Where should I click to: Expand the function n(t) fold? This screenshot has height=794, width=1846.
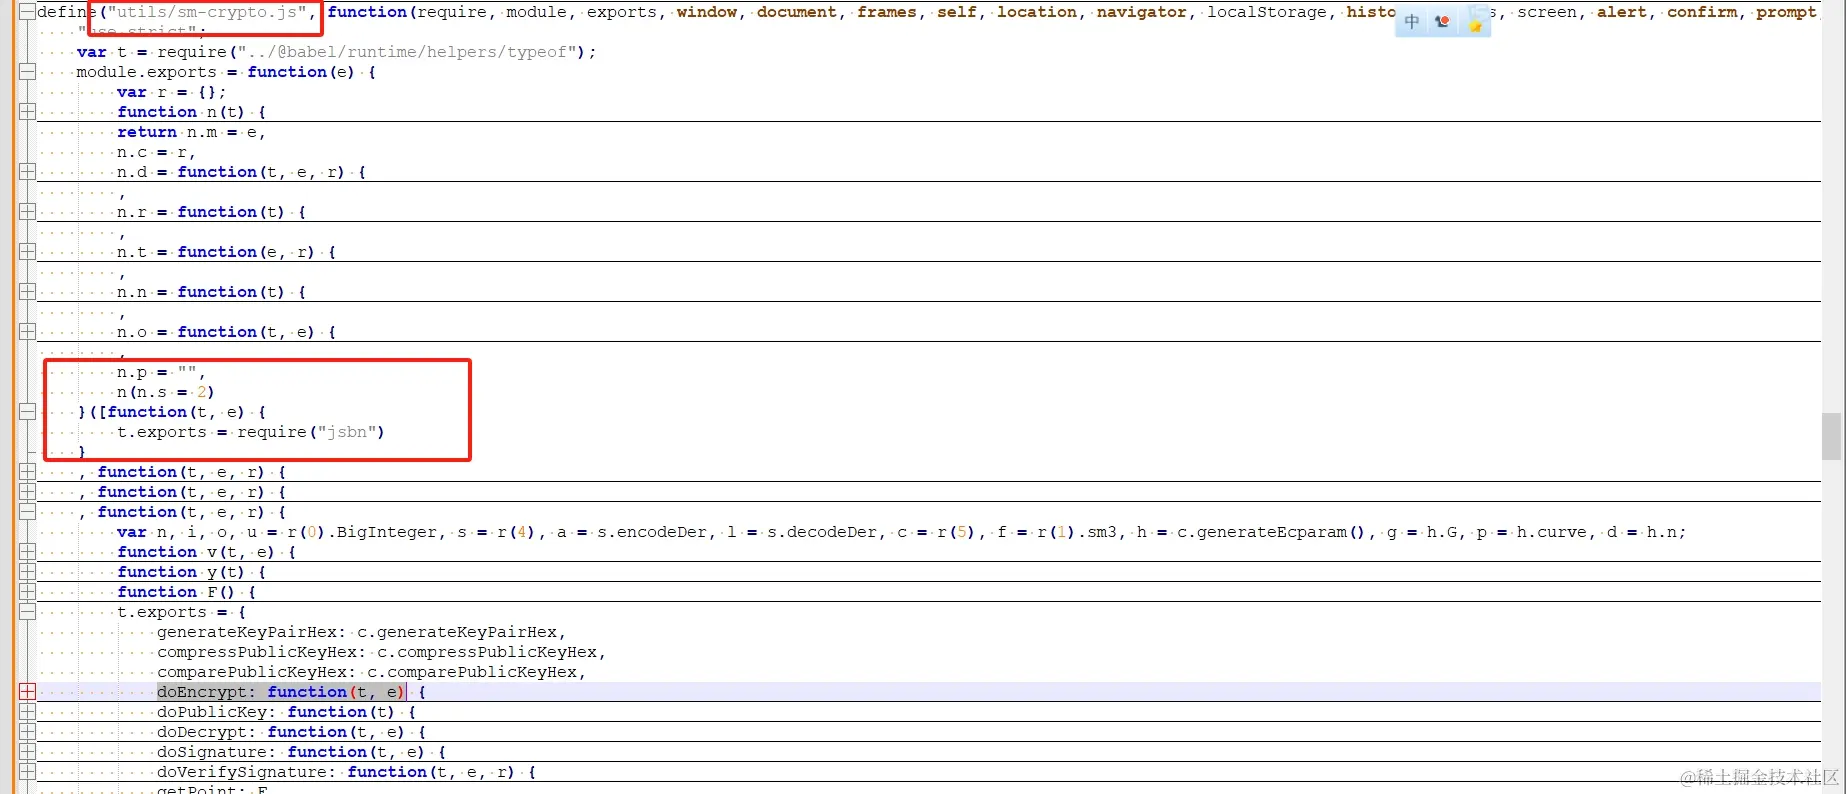click(27, 112)
